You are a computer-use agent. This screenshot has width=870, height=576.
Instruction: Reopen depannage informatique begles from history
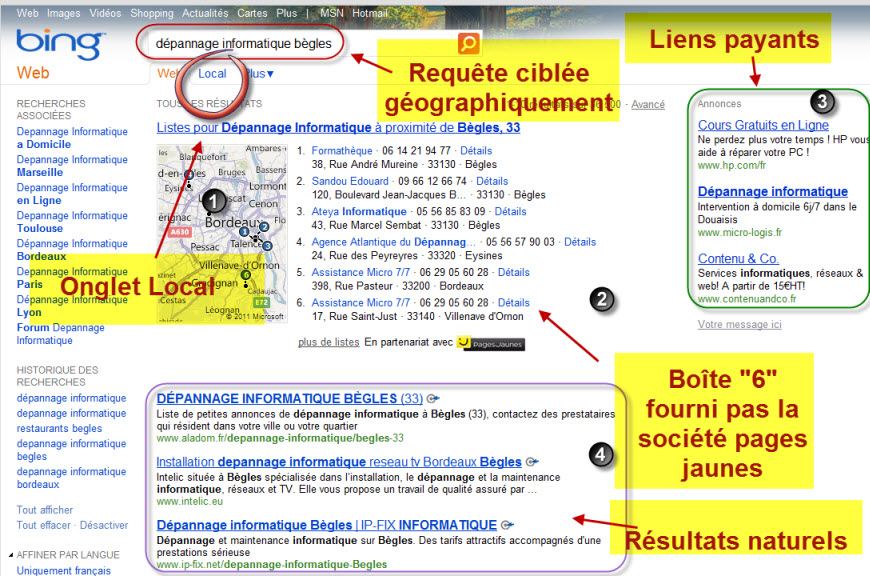point(71,450)
